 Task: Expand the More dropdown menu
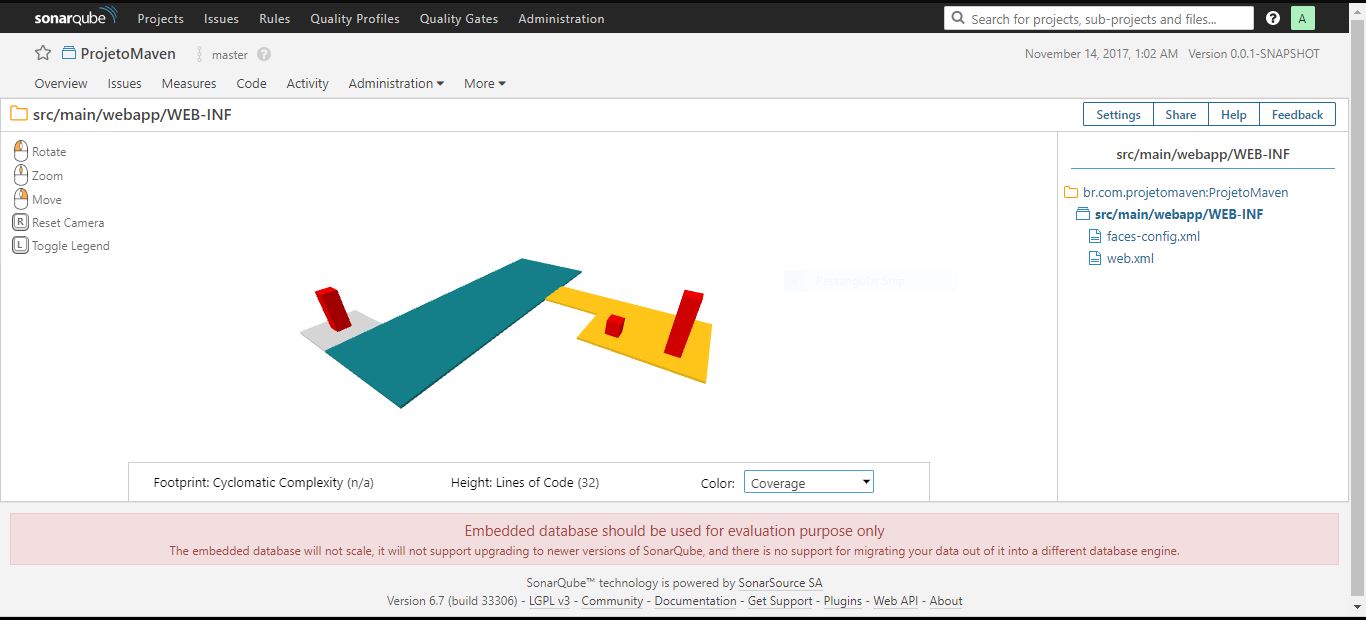coord(485,84)
